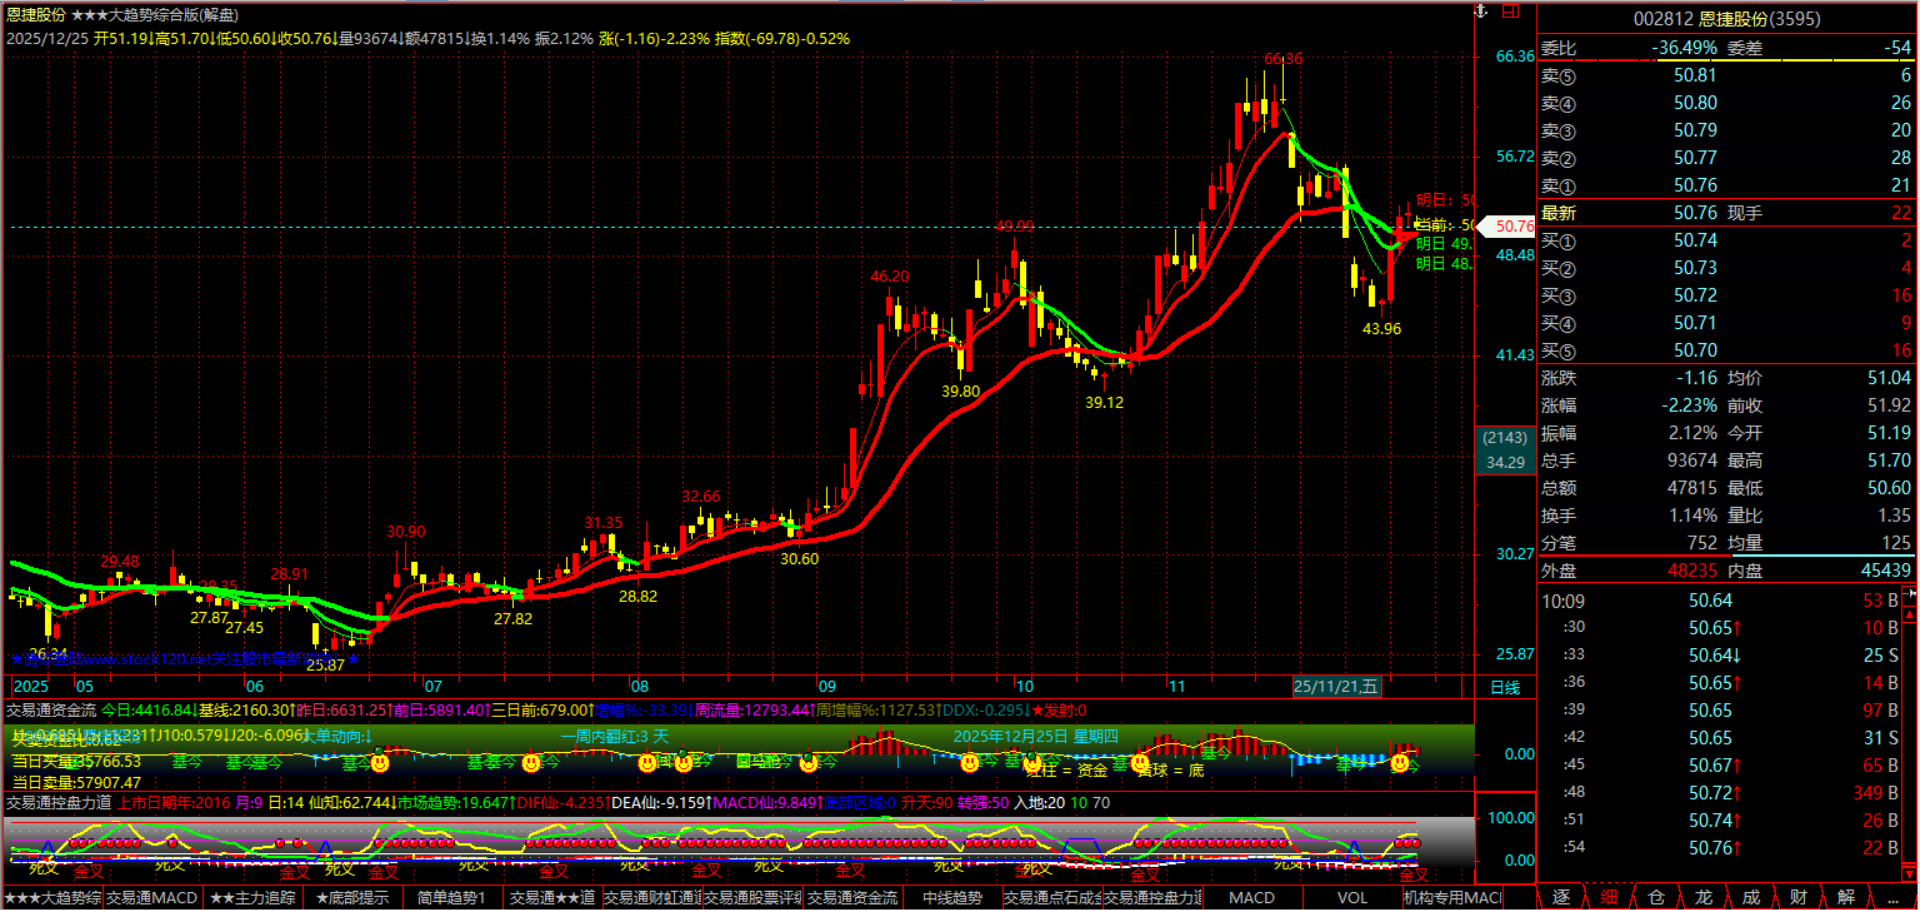Open the ★底部提示 indicator tab
This screenshot has height=910, width=1920.
pos(352,898)
